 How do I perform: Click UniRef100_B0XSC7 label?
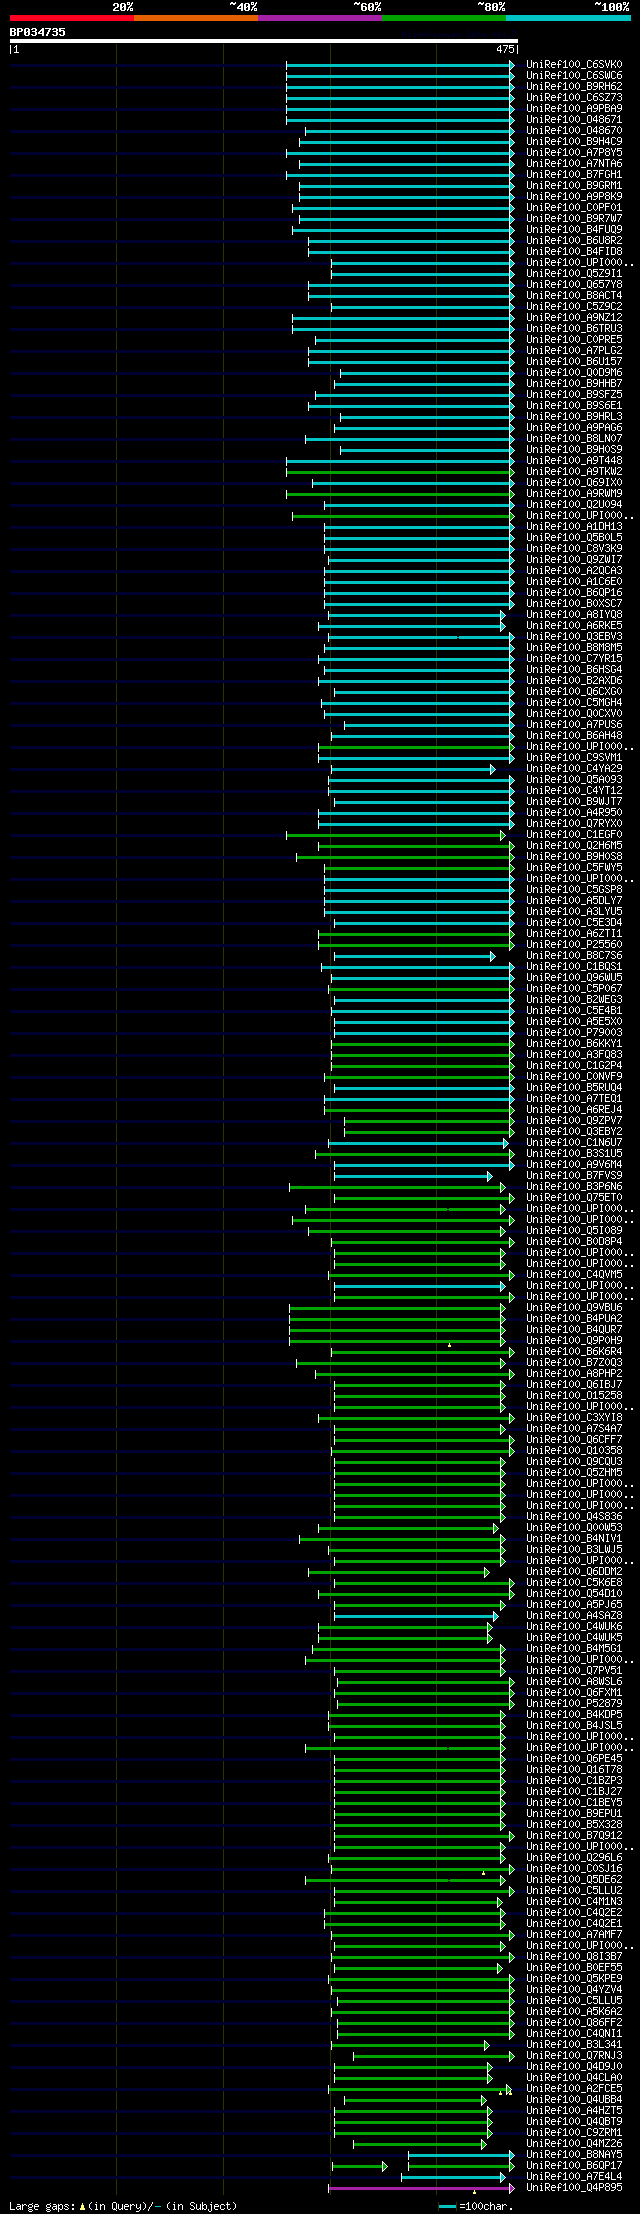(x=574, y=604)
